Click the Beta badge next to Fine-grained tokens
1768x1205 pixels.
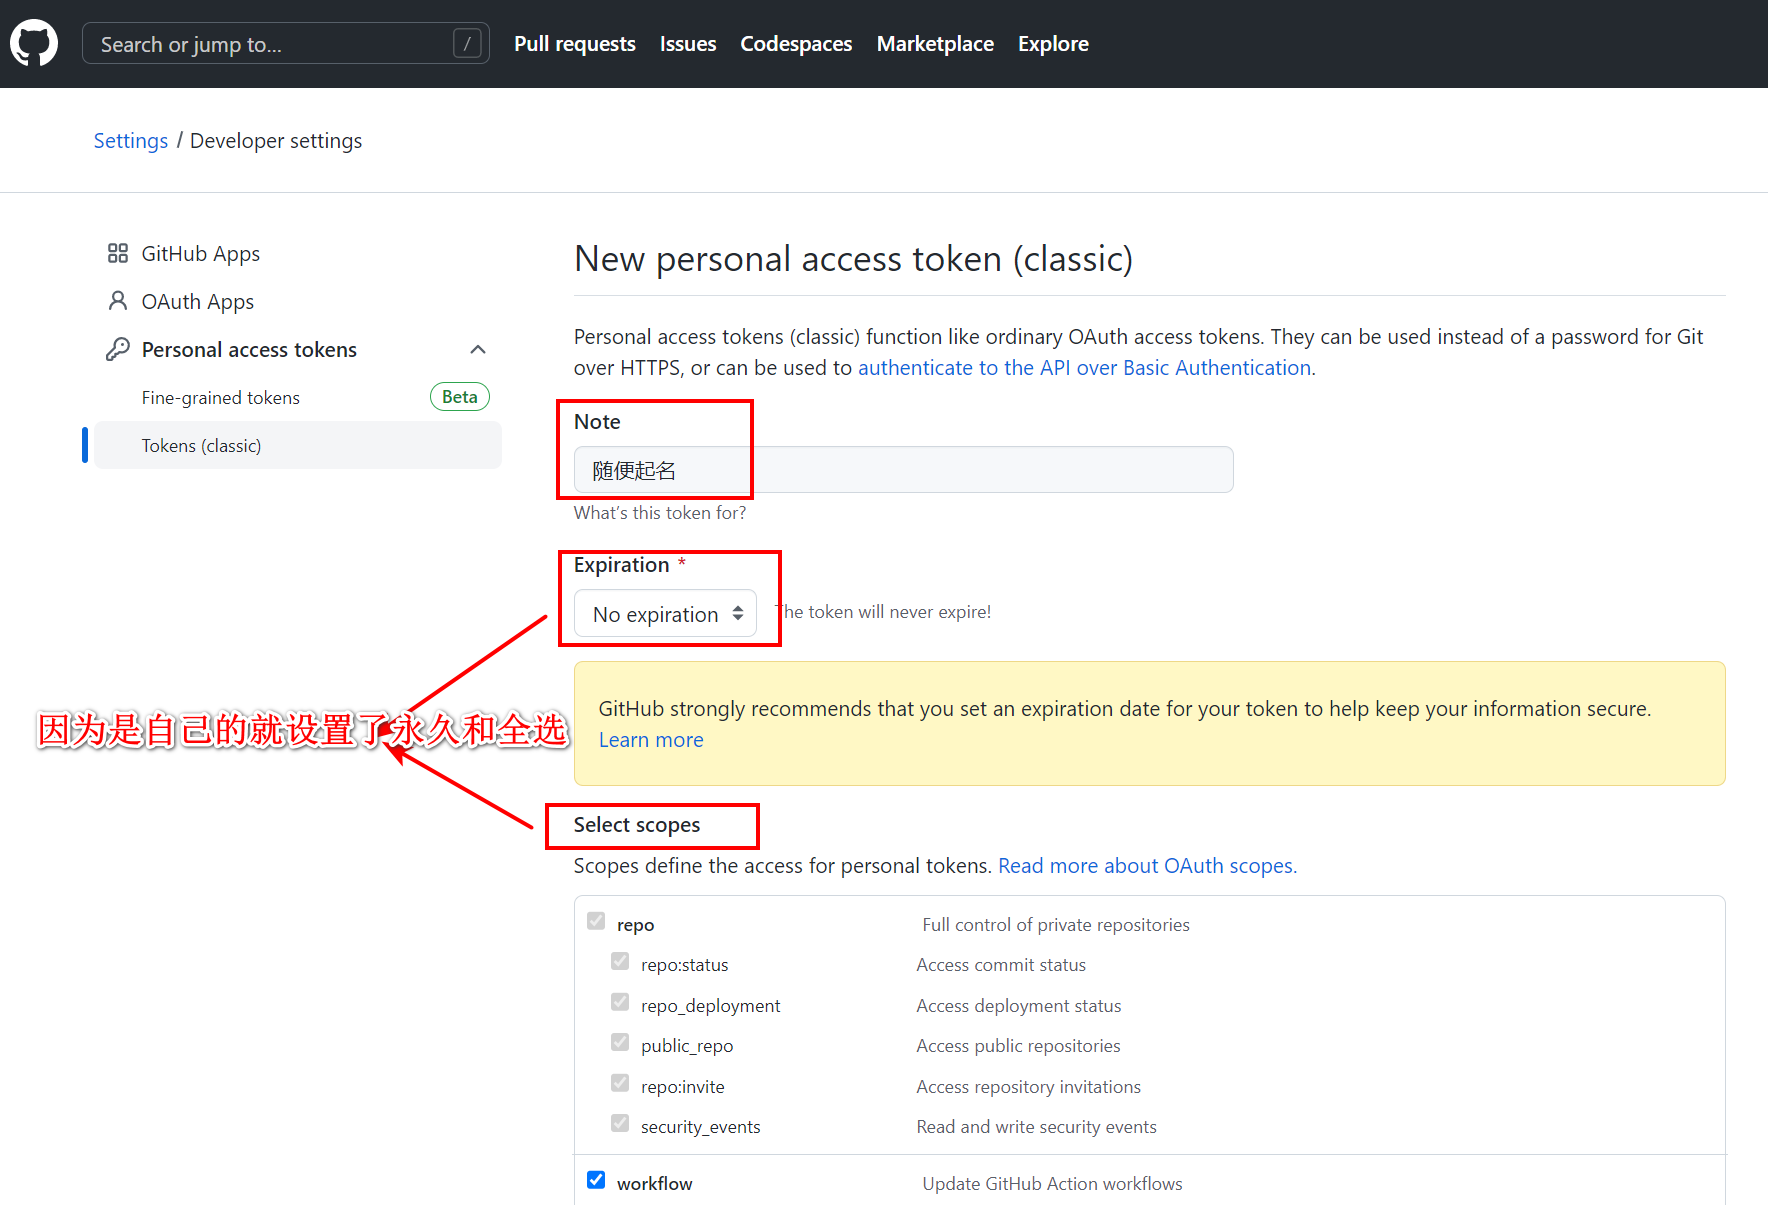pos(460,397)
